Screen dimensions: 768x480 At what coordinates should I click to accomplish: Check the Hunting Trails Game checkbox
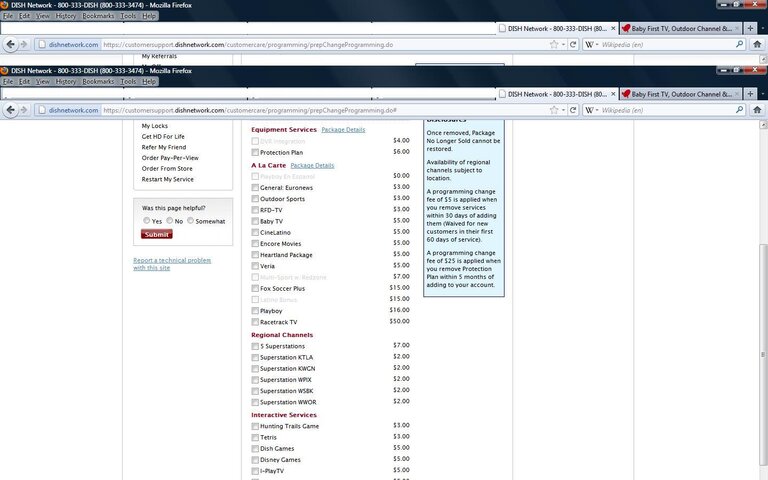[x=255, y=426]
